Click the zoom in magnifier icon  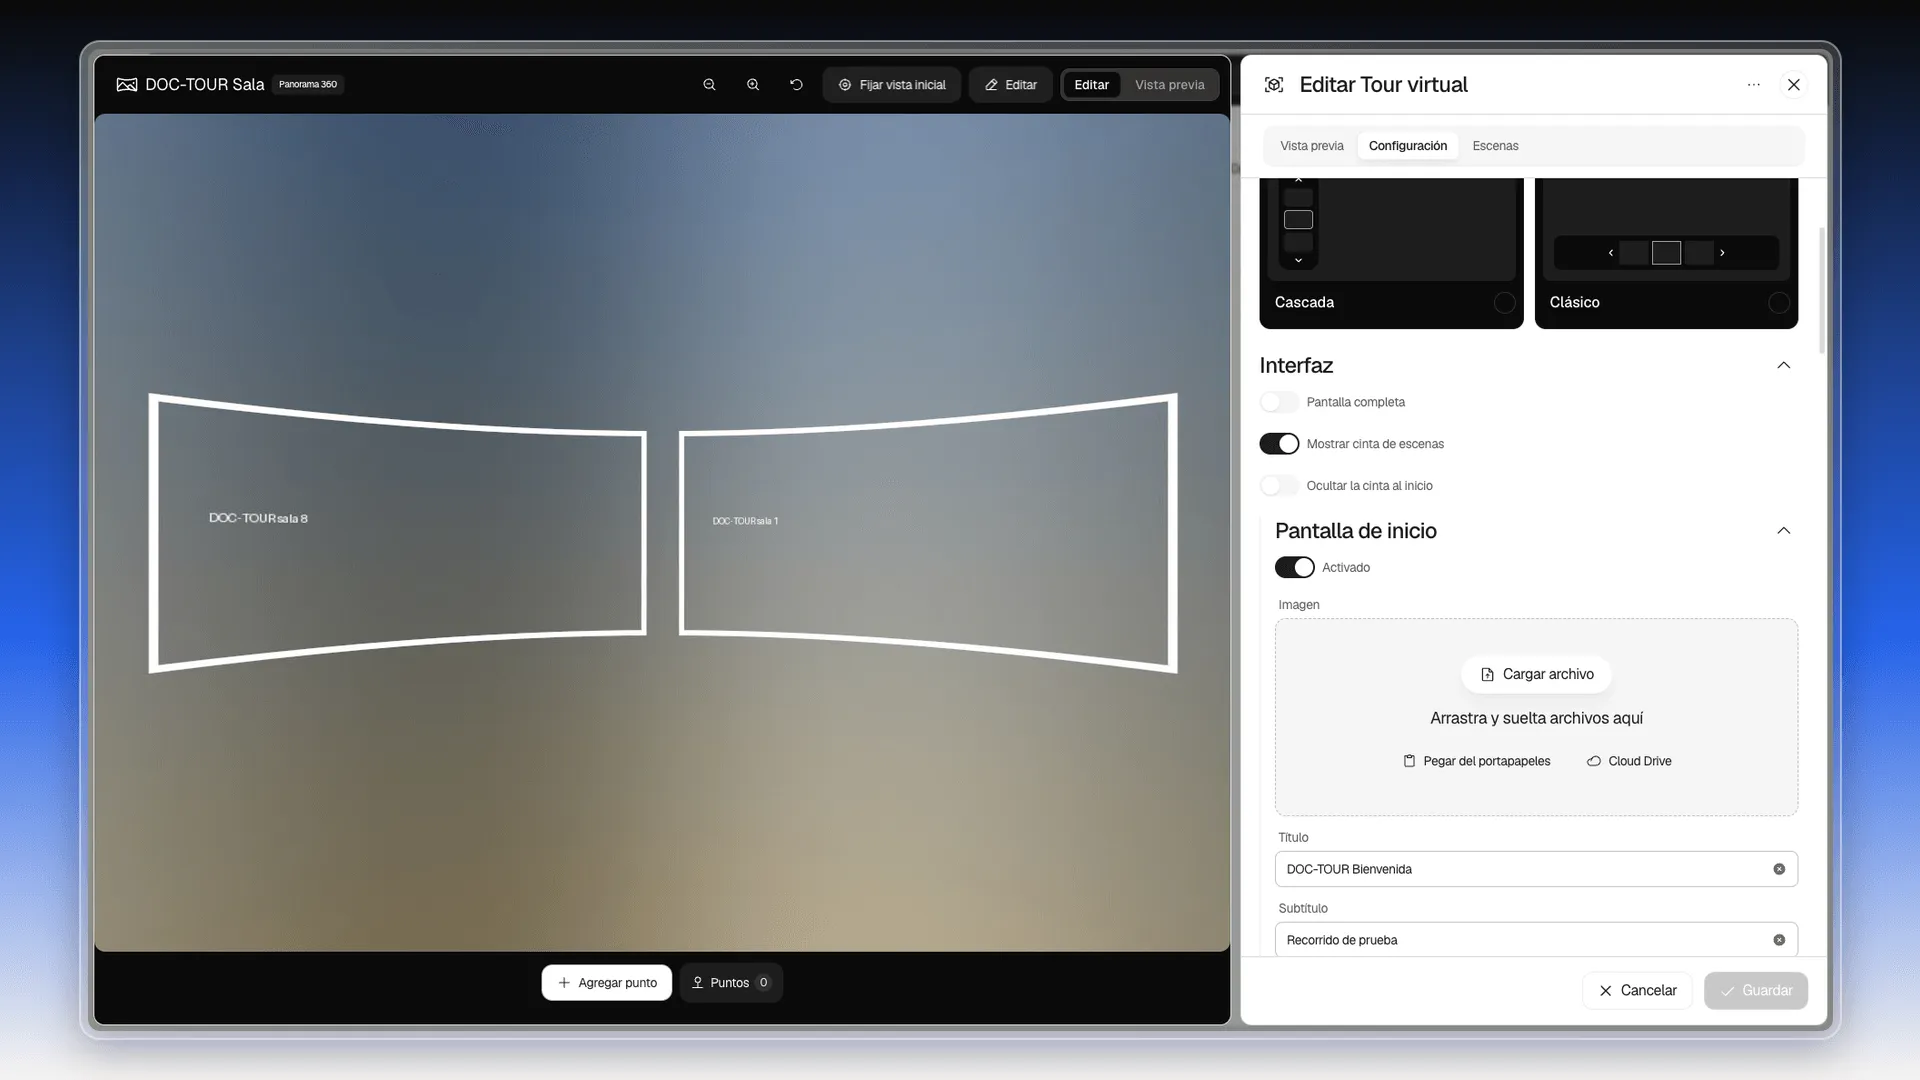[x=753, y=85]
